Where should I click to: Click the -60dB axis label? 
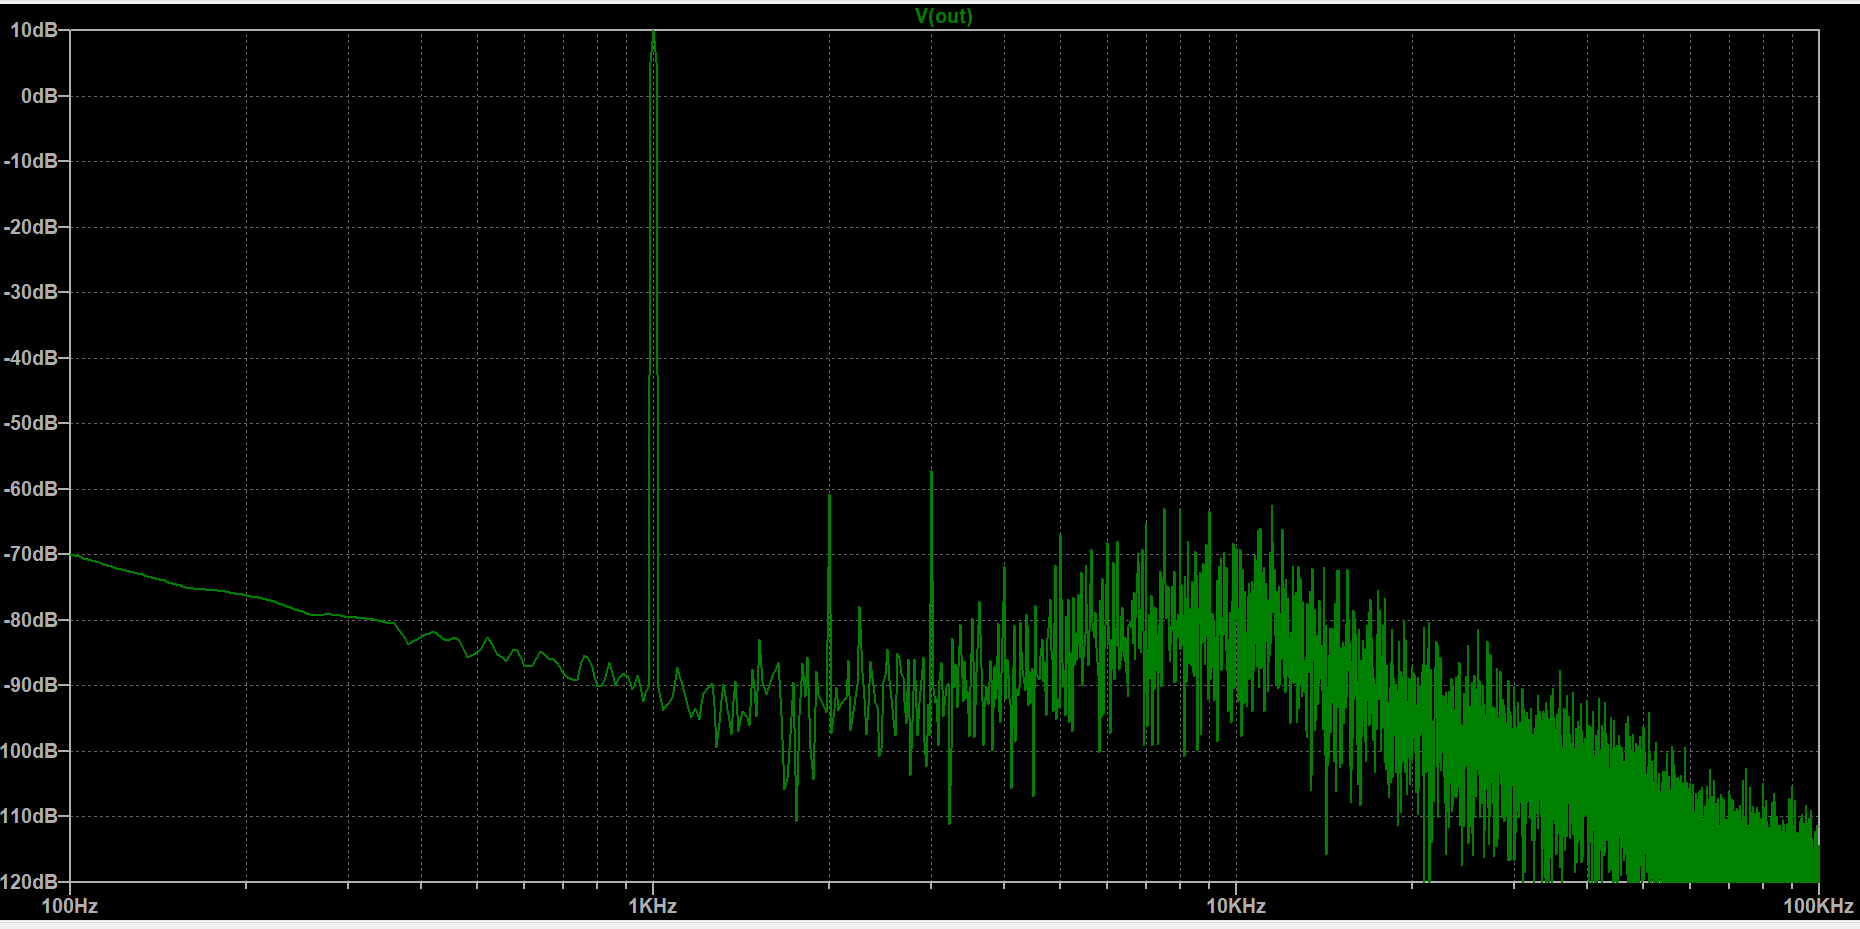tap(30, 489)
